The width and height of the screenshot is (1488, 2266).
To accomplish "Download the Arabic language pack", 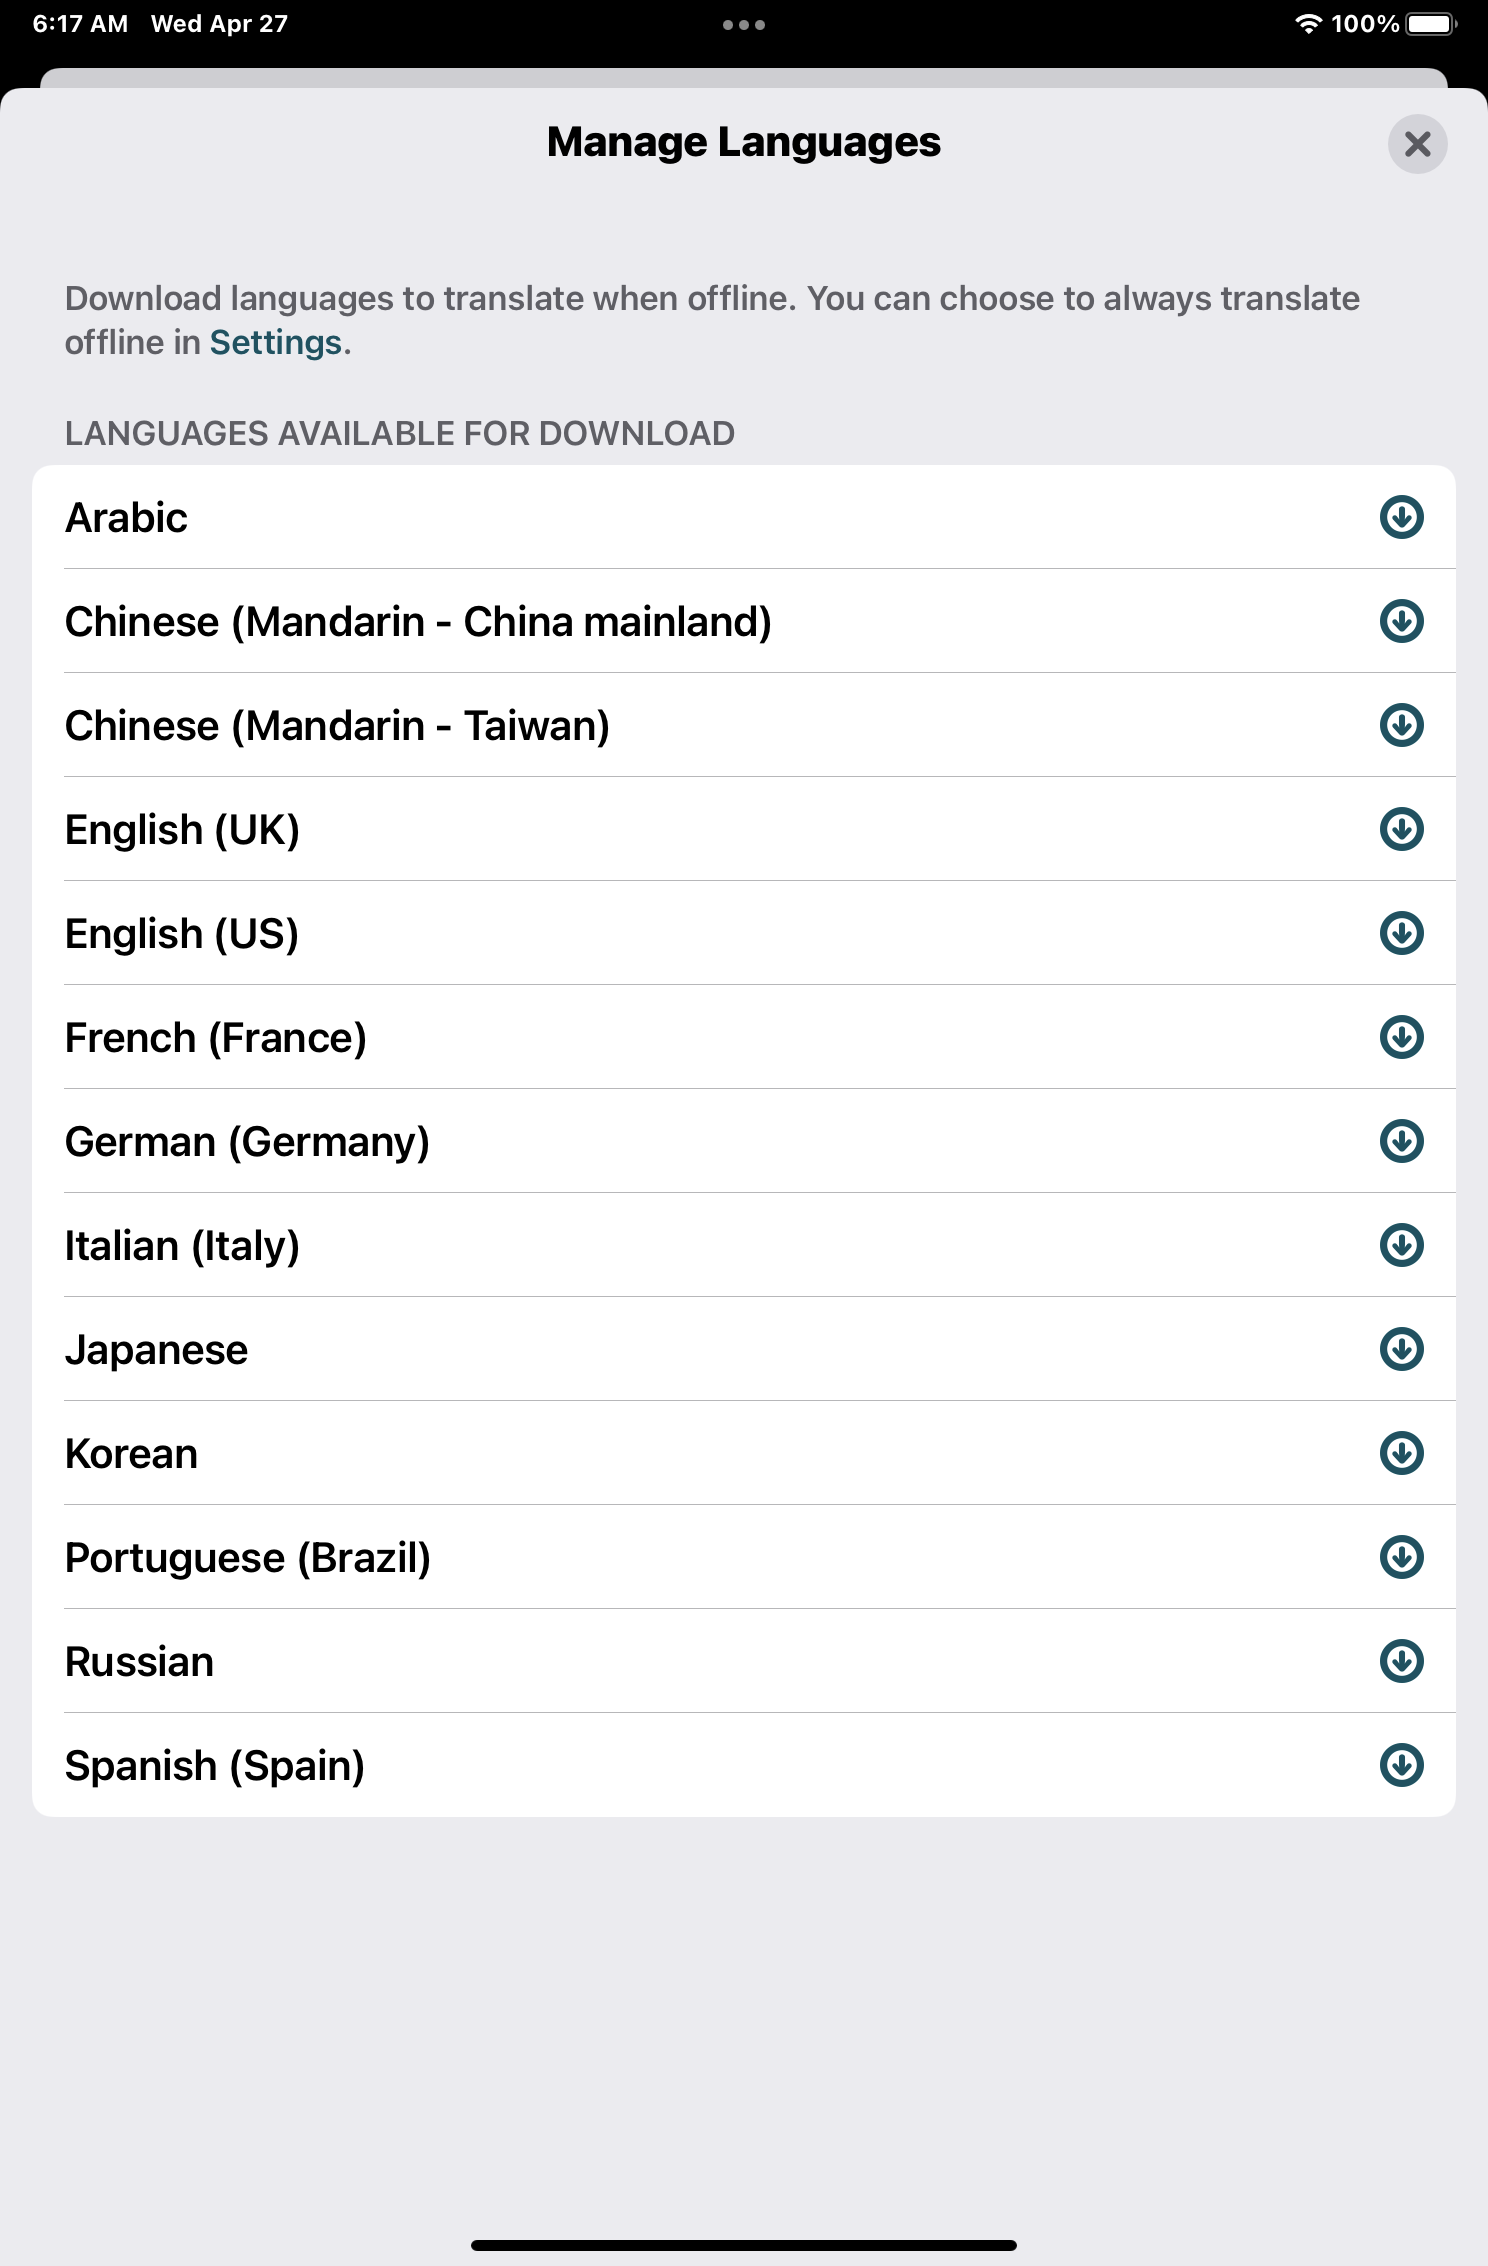I will click(1401, 518).
